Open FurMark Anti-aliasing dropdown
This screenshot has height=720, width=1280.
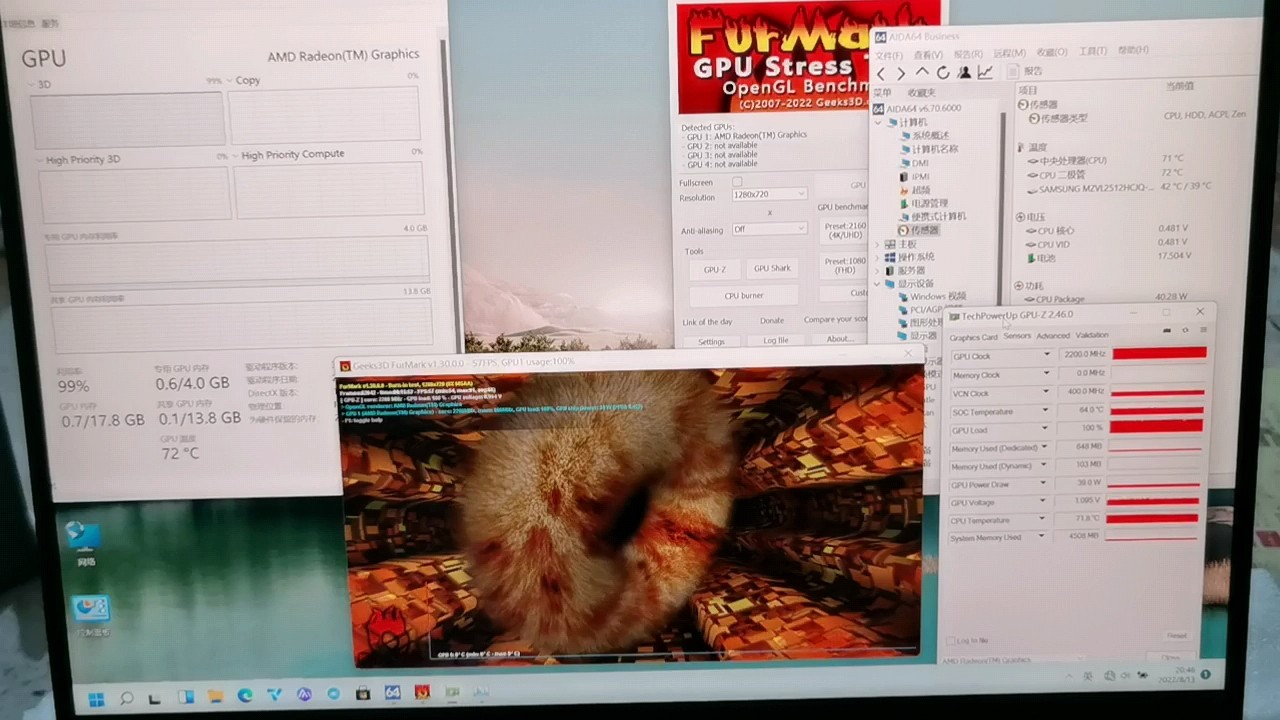(769, 229)
